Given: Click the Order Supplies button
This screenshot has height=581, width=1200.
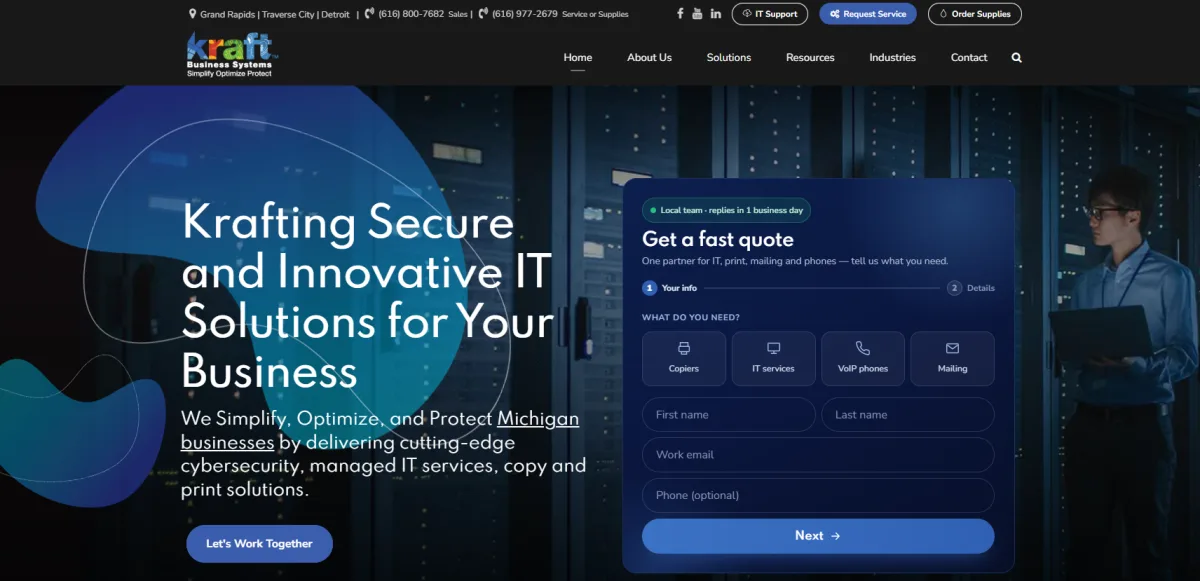Looking at the screenshot, I should pos(975,14).
